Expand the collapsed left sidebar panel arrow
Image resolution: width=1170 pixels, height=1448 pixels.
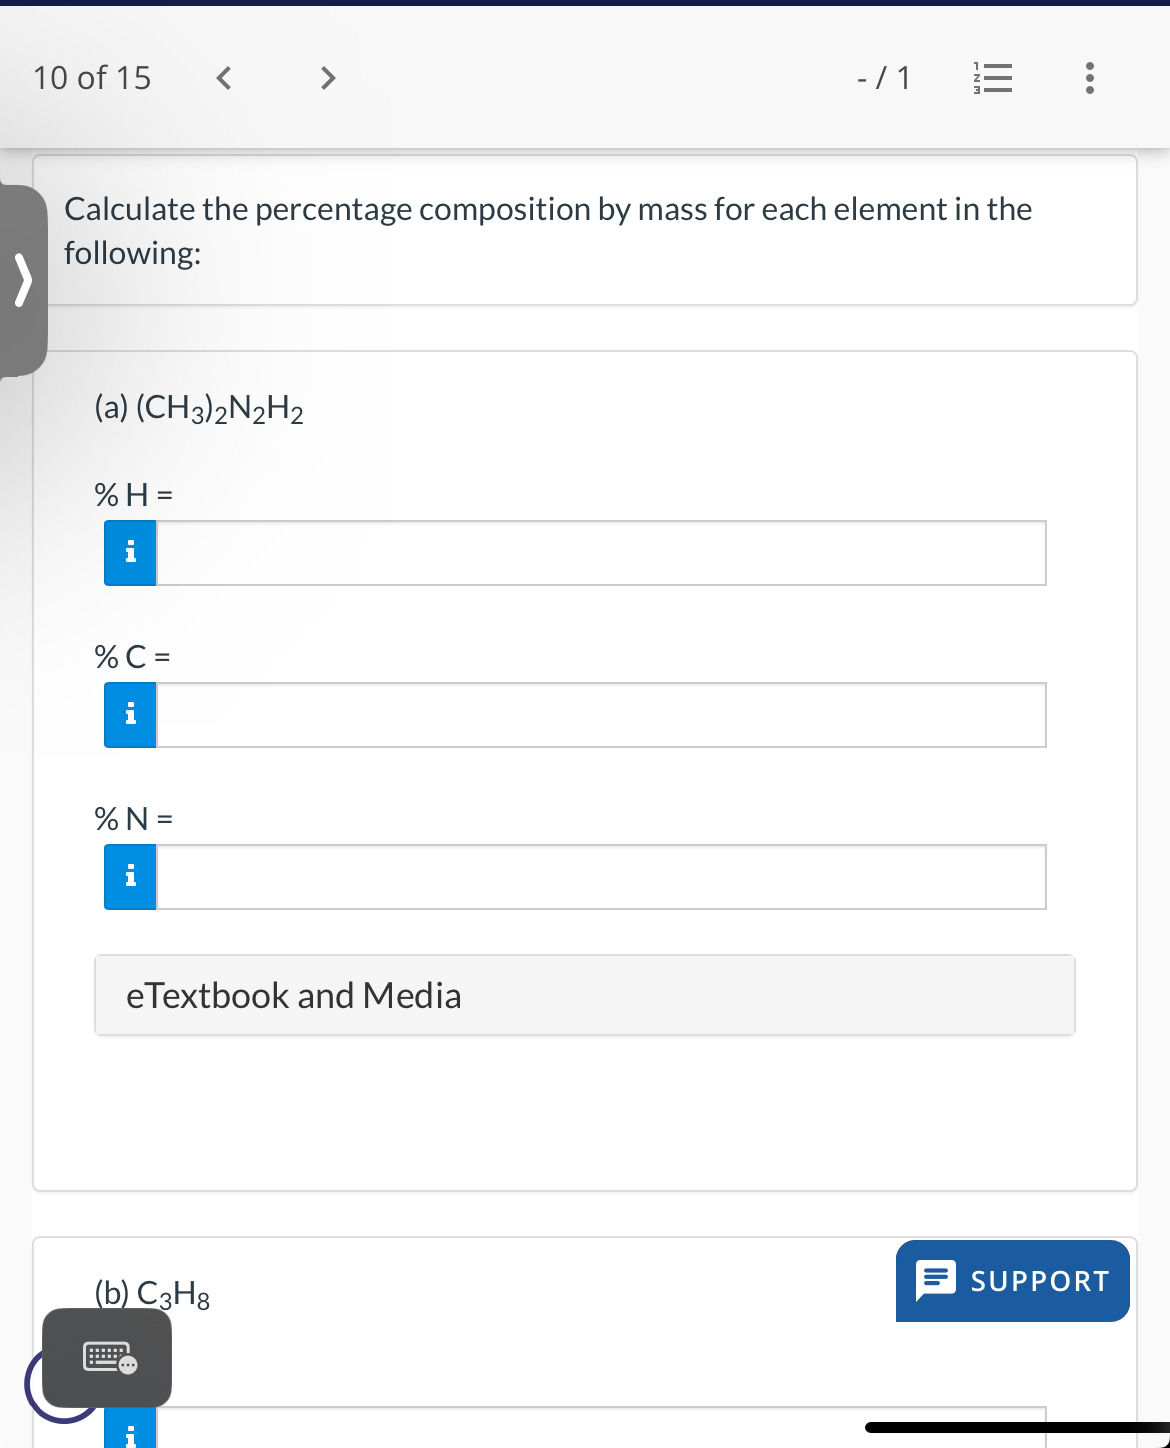click(x=22, y=280)
